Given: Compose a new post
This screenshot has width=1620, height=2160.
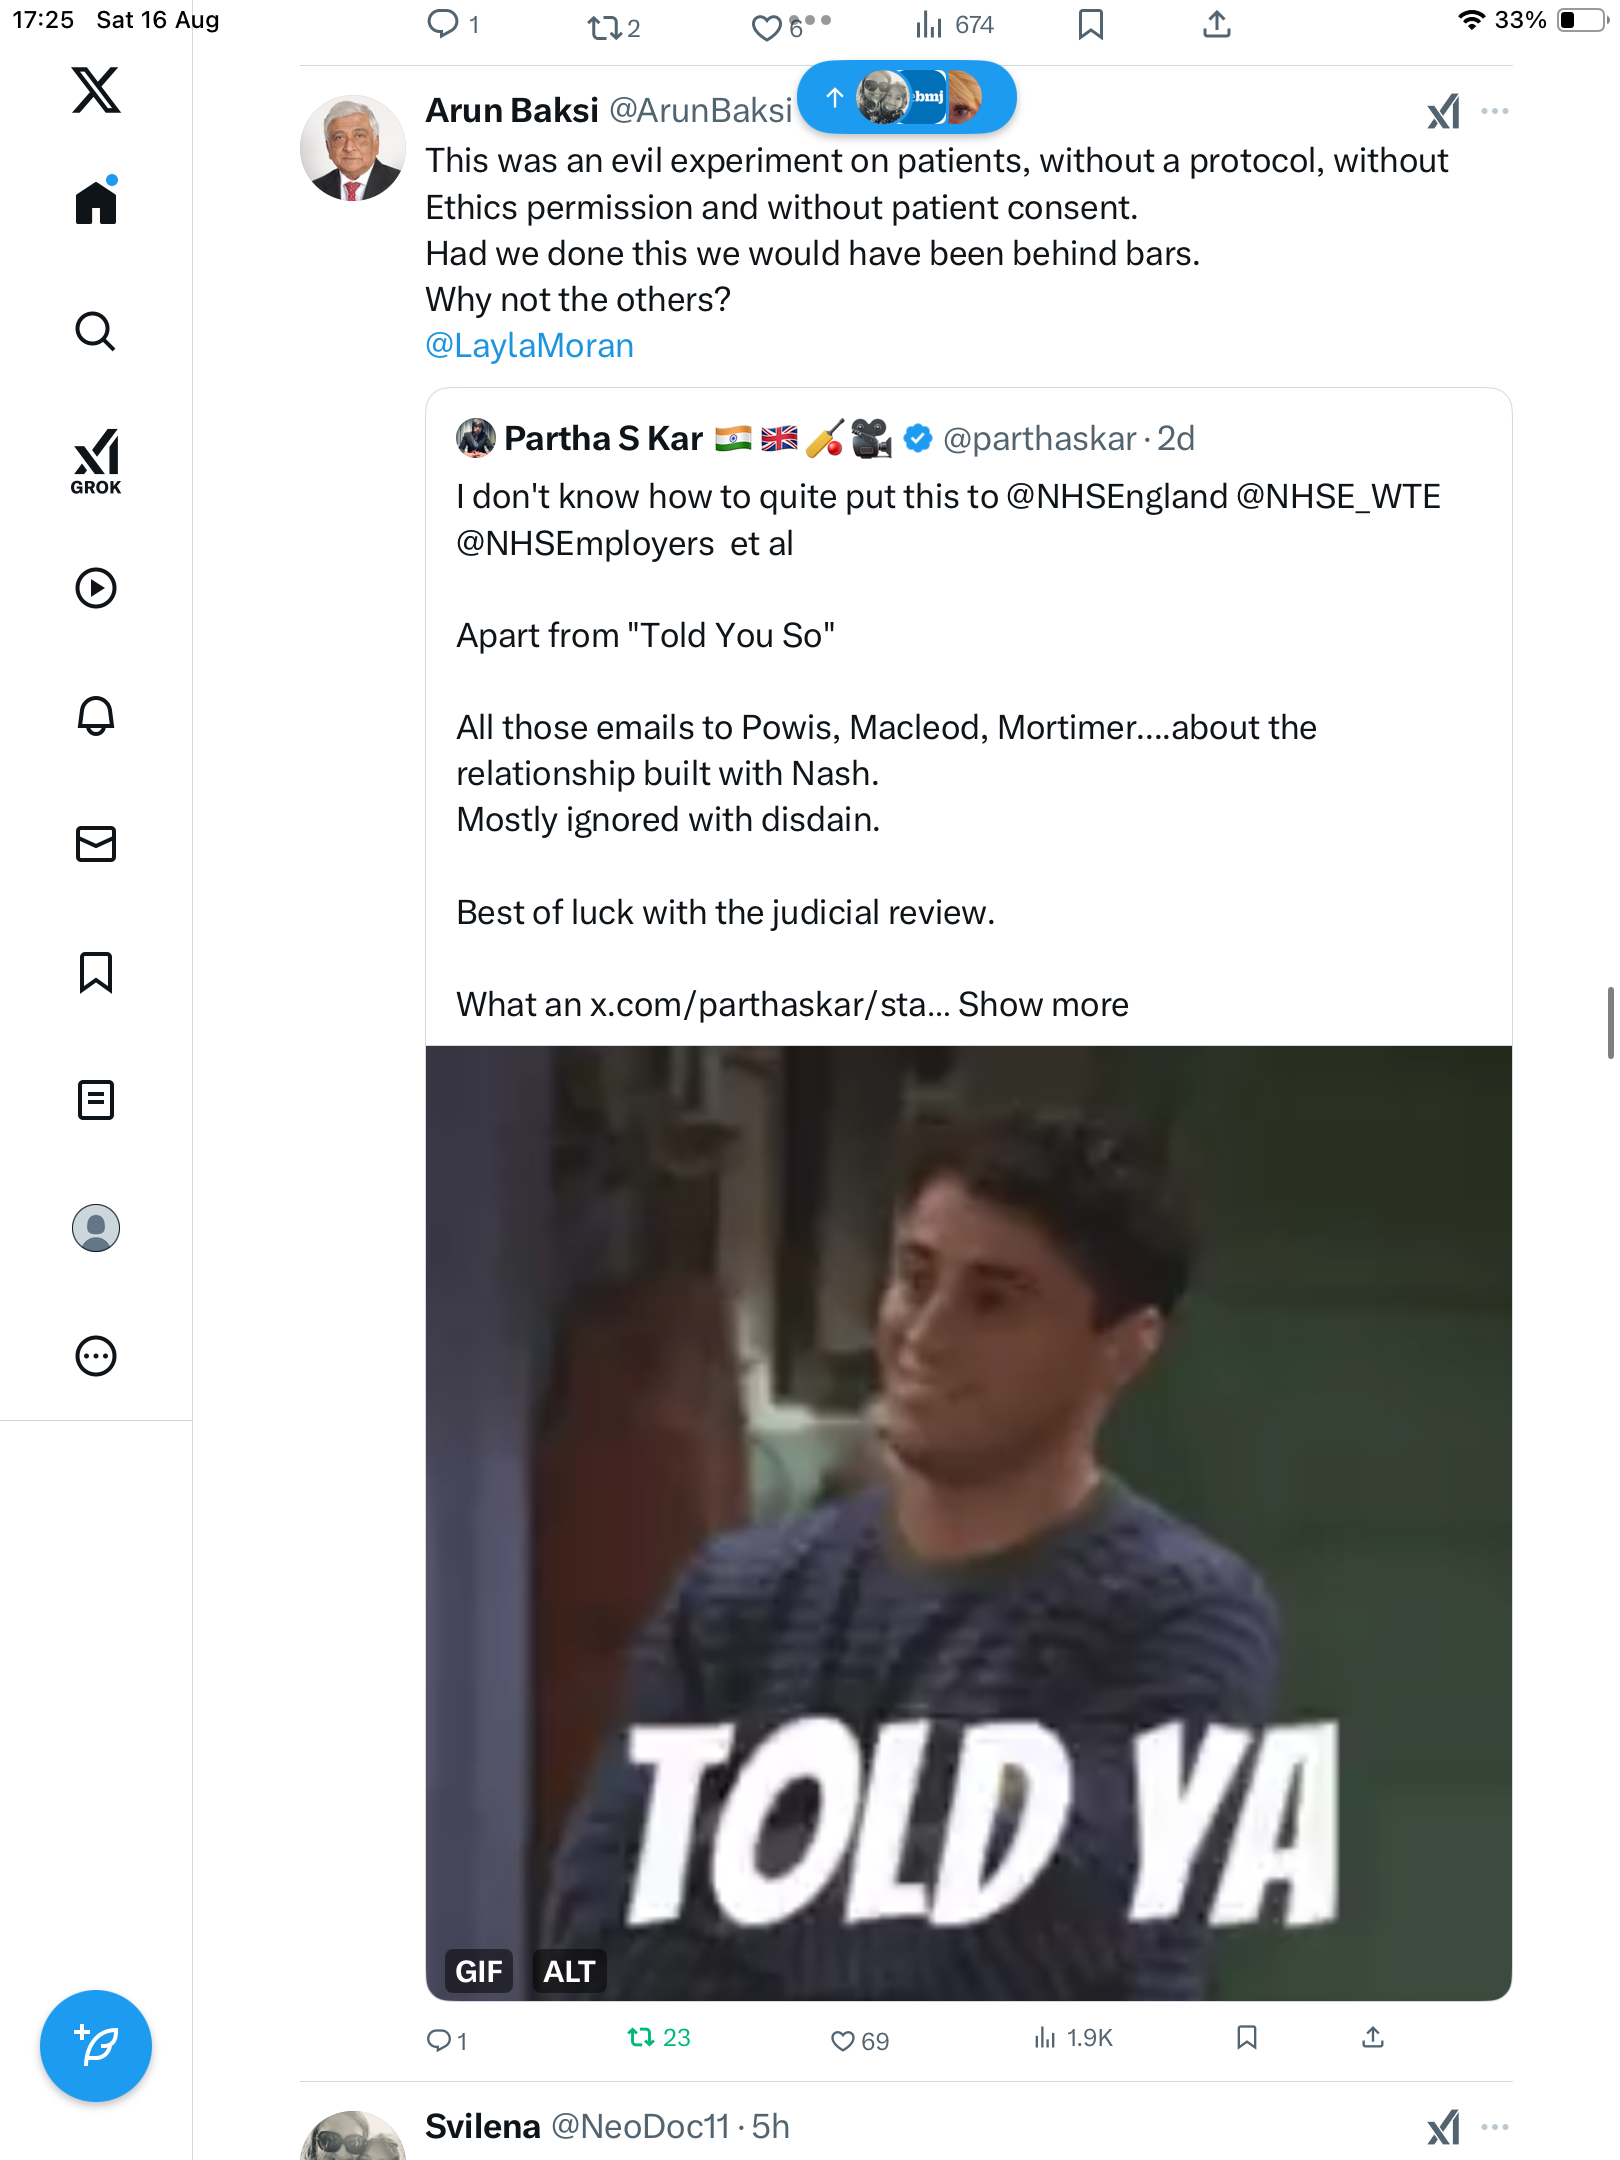Looking at the screenshot, I should coord(96,2046).
